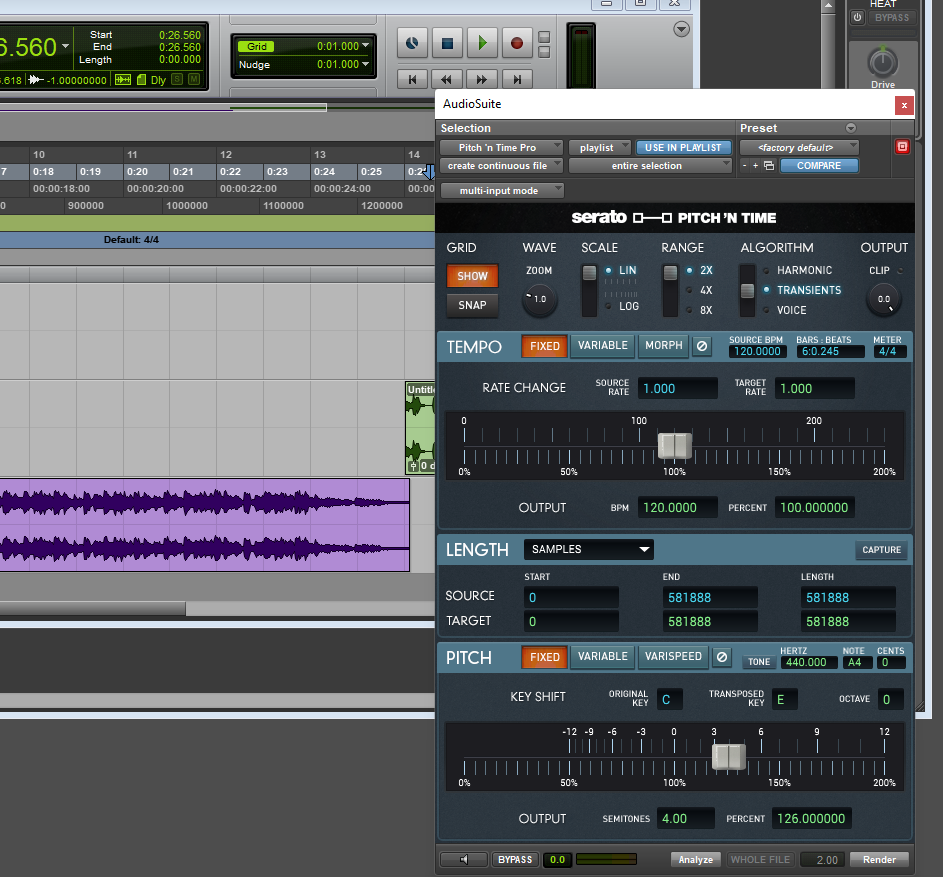
Task: Toggle the S solo indicator in counter
Action: coord(177,79)
